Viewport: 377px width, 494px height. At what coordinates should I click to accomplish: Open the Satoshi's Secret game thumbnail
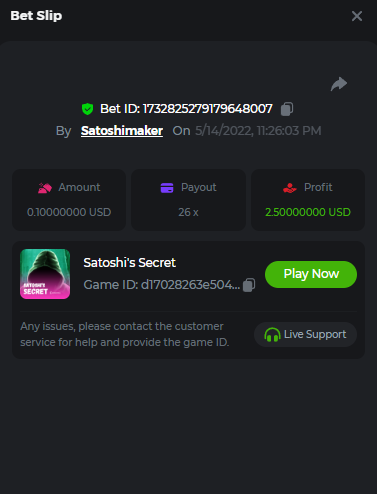tap(45, 274)
